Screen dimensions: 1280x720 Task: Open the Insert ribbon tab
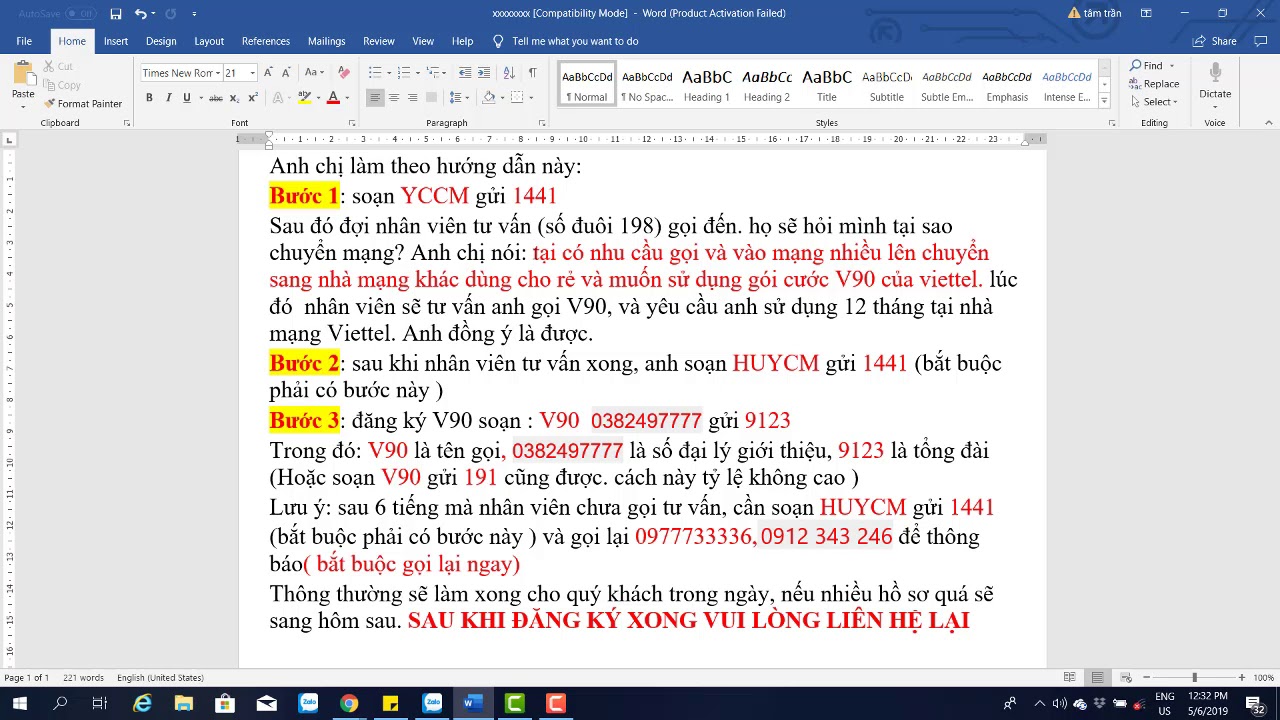pyautogui.click(x=116, y=41)
